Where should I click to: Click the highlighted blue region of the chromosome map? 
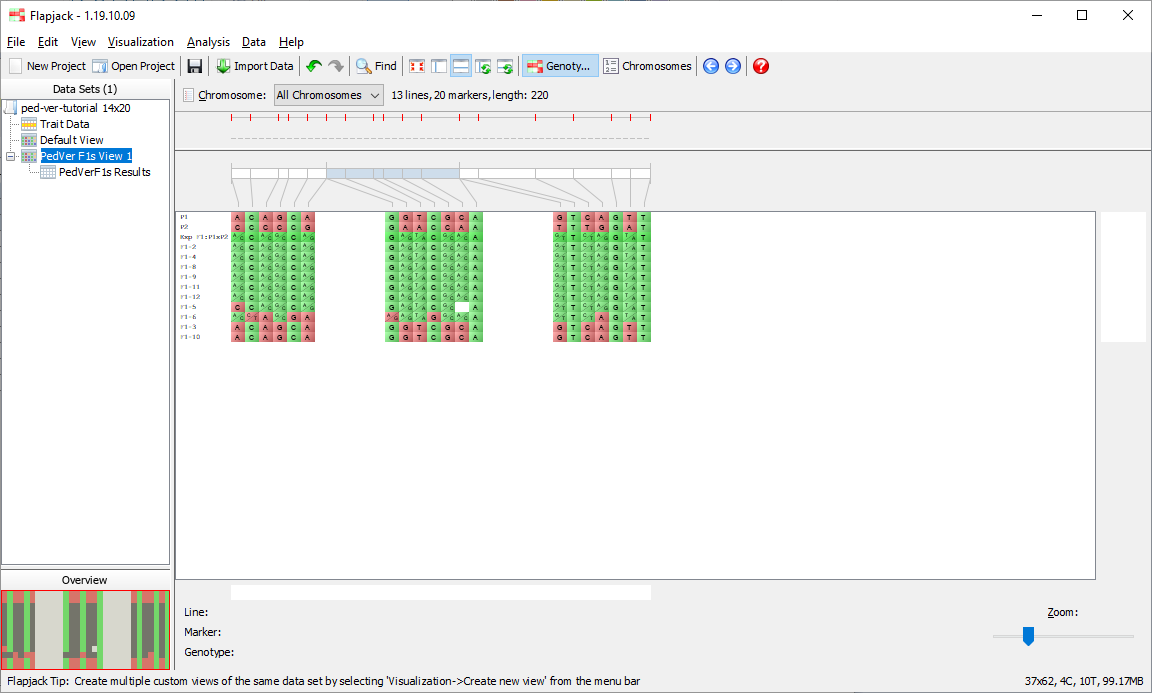(393, 174)
